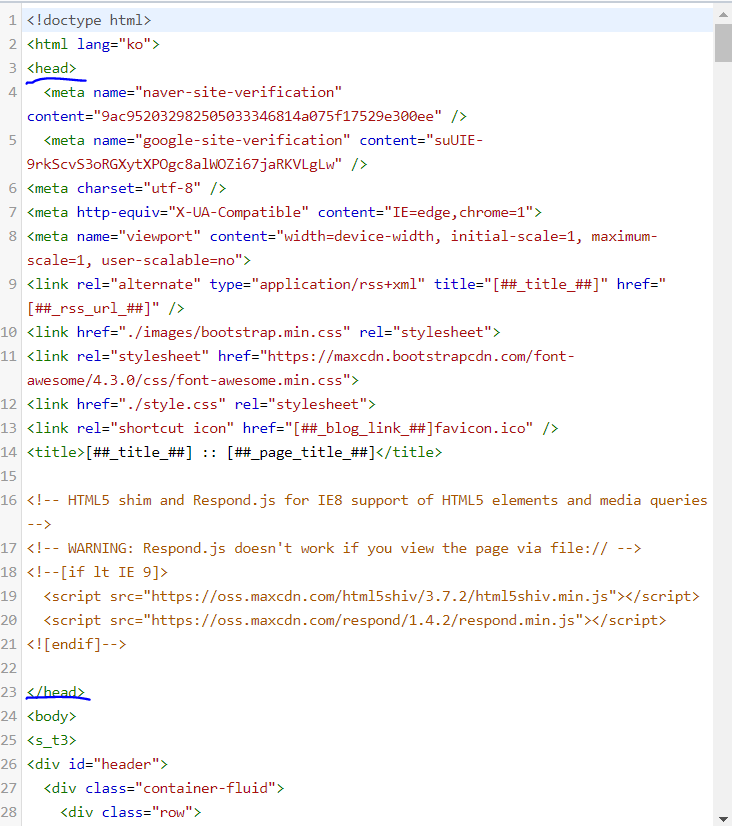Viewport: 732px width, 826px height.
Task: Click the opening <head> tag
Action: pyautogui.click(x=52, y=68)
